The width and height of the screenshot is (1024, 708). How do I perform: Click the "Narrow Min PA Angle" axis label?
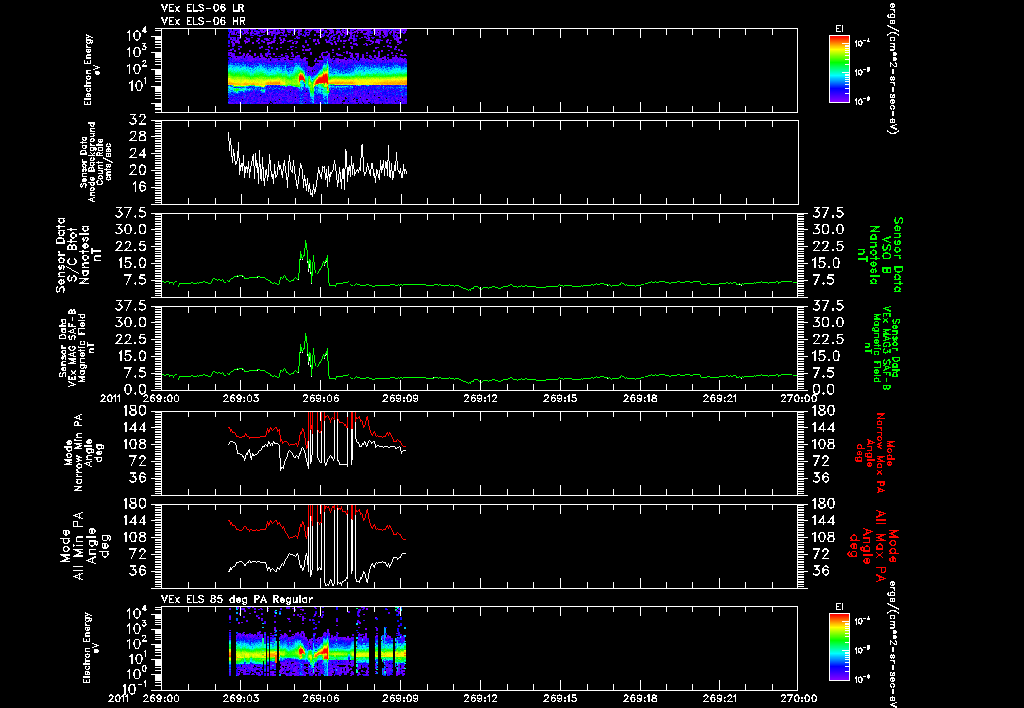point(82,452)
